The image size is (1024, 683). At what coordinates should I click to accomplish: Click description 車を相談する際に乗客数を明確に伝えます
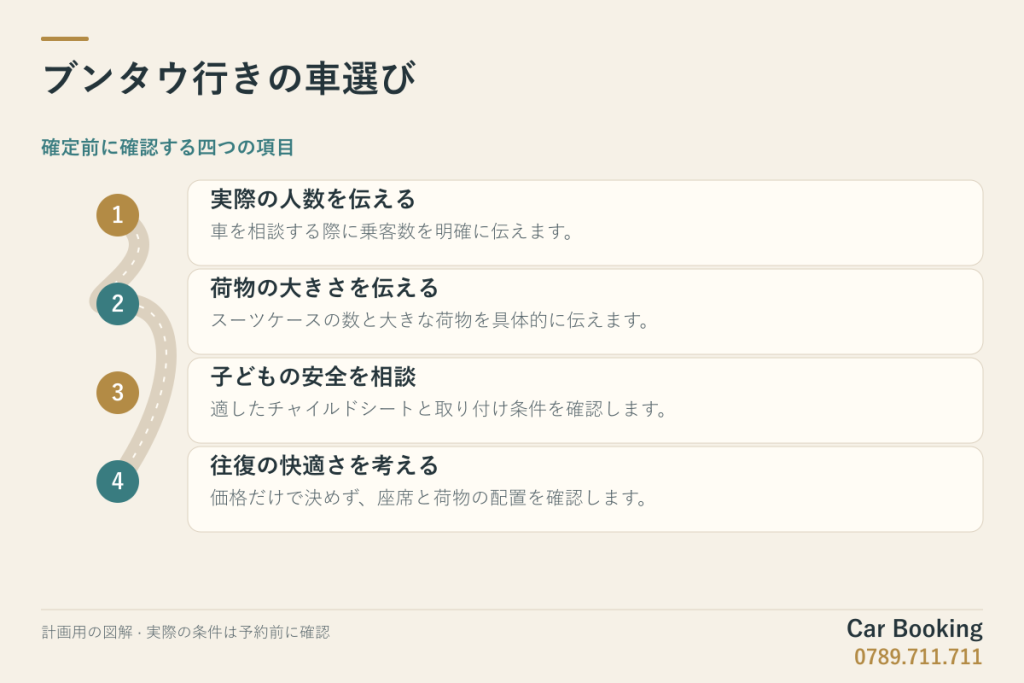click(x=392, y=231)
